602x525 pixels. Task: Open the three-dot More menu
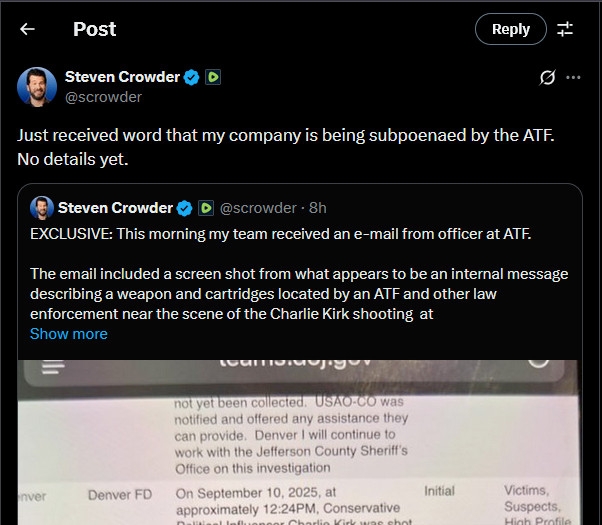[x=573, y=77]
